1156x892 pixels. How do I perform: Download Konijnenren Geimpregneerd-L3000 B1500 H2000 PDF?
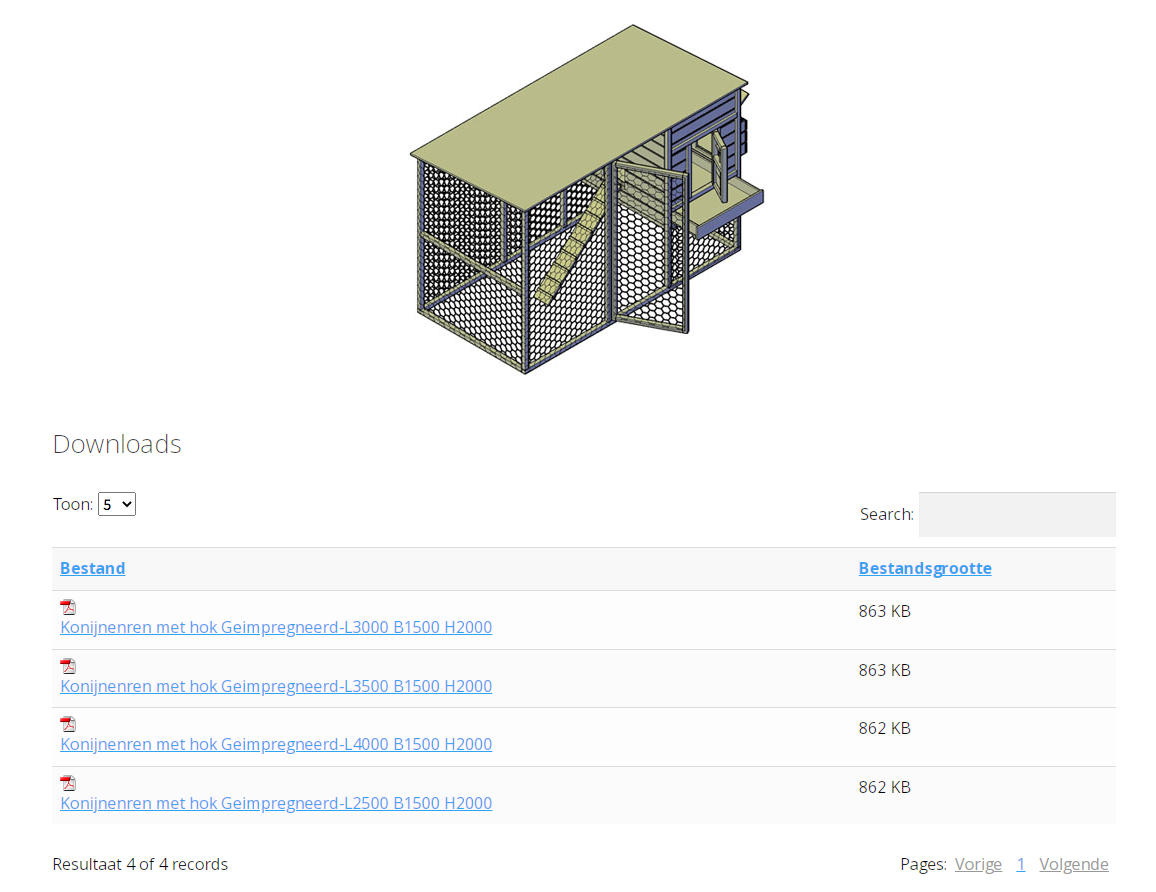[276, 628]
